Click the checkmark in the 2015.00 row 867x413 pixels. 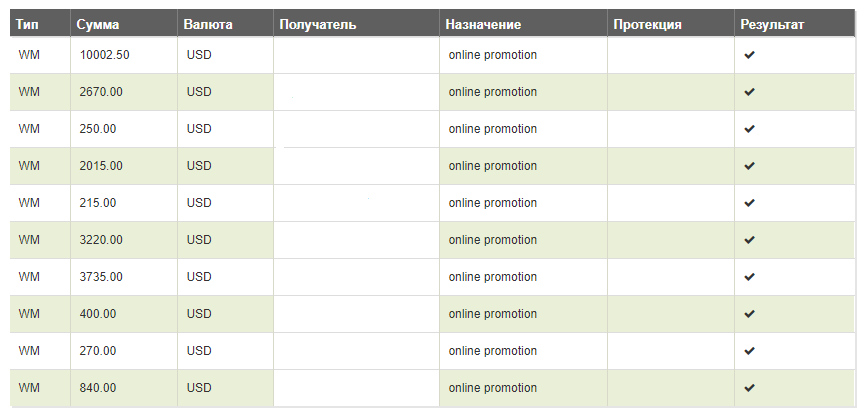point(749,166)
